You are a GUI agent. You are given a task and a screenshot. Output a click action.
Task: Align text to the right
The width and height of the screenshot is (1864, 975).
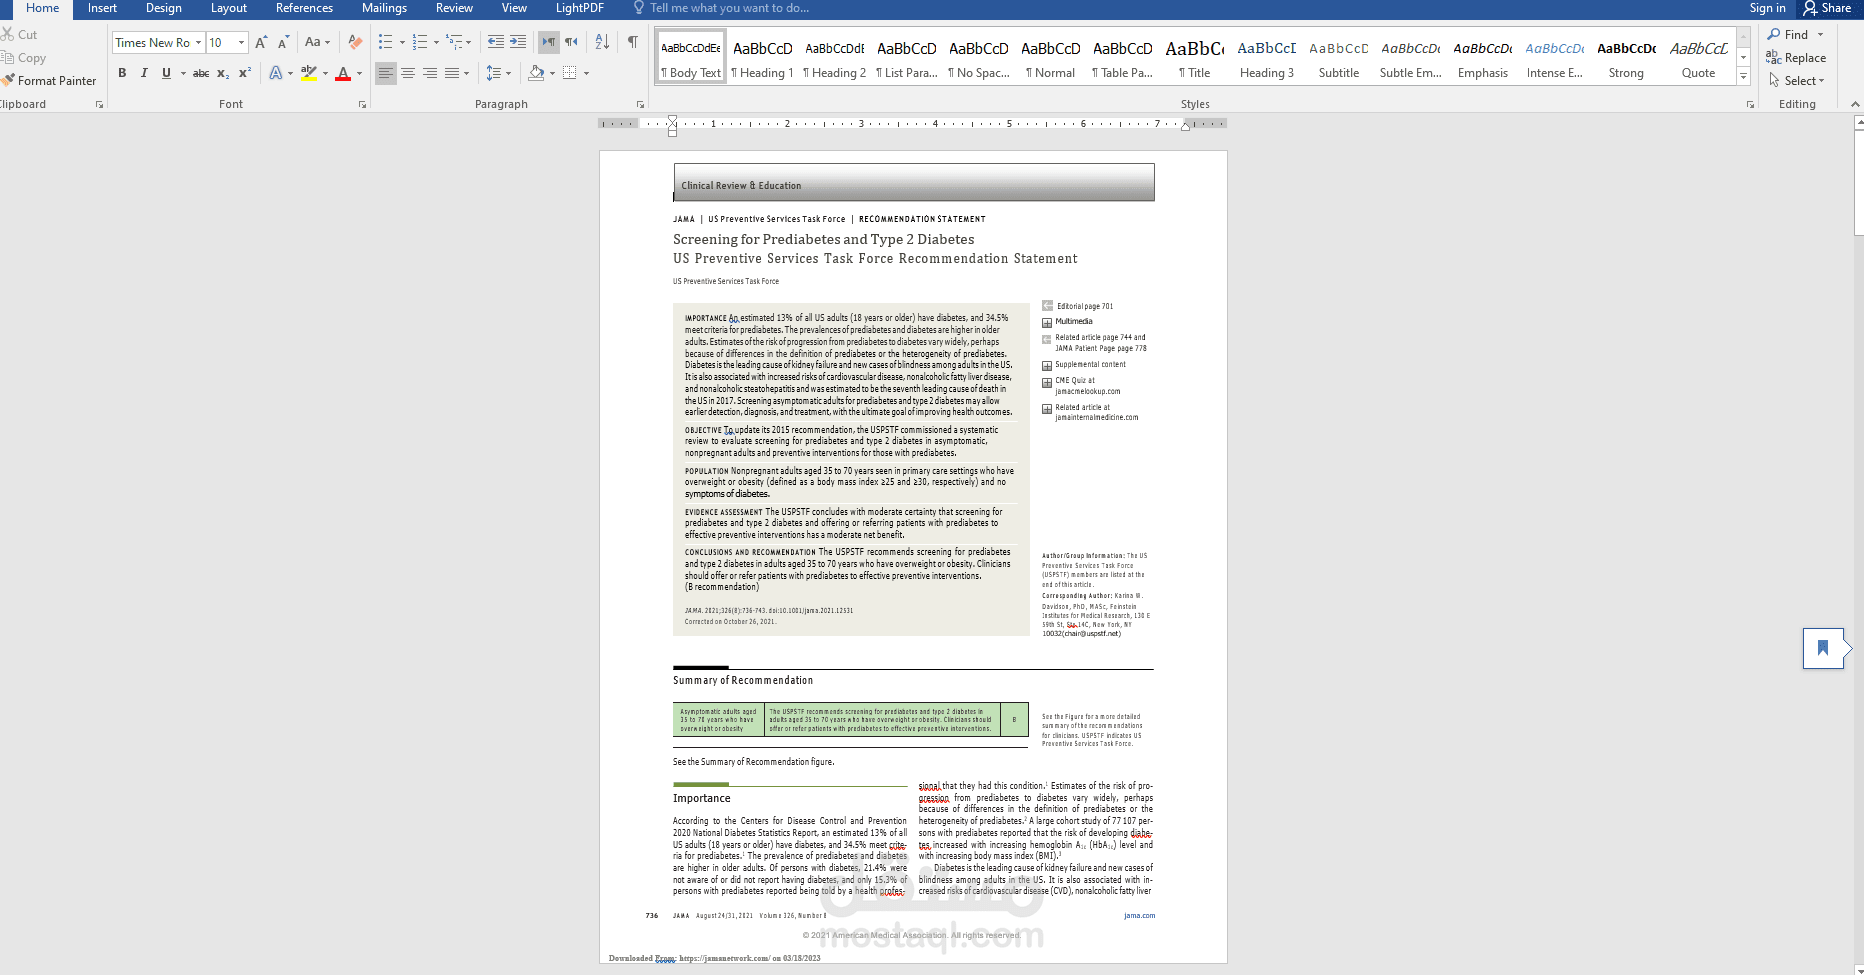tap(430, 73)
